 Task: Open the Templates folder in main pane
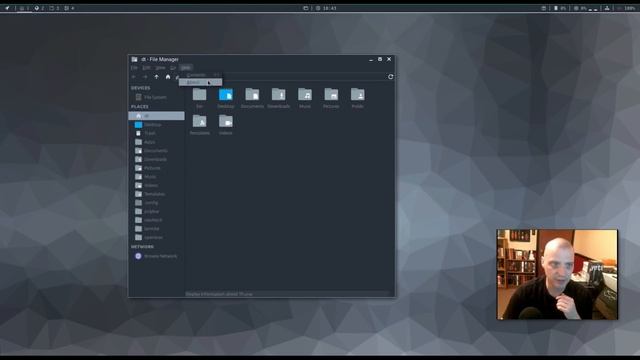pyautogui.click(x=200, y=124)
